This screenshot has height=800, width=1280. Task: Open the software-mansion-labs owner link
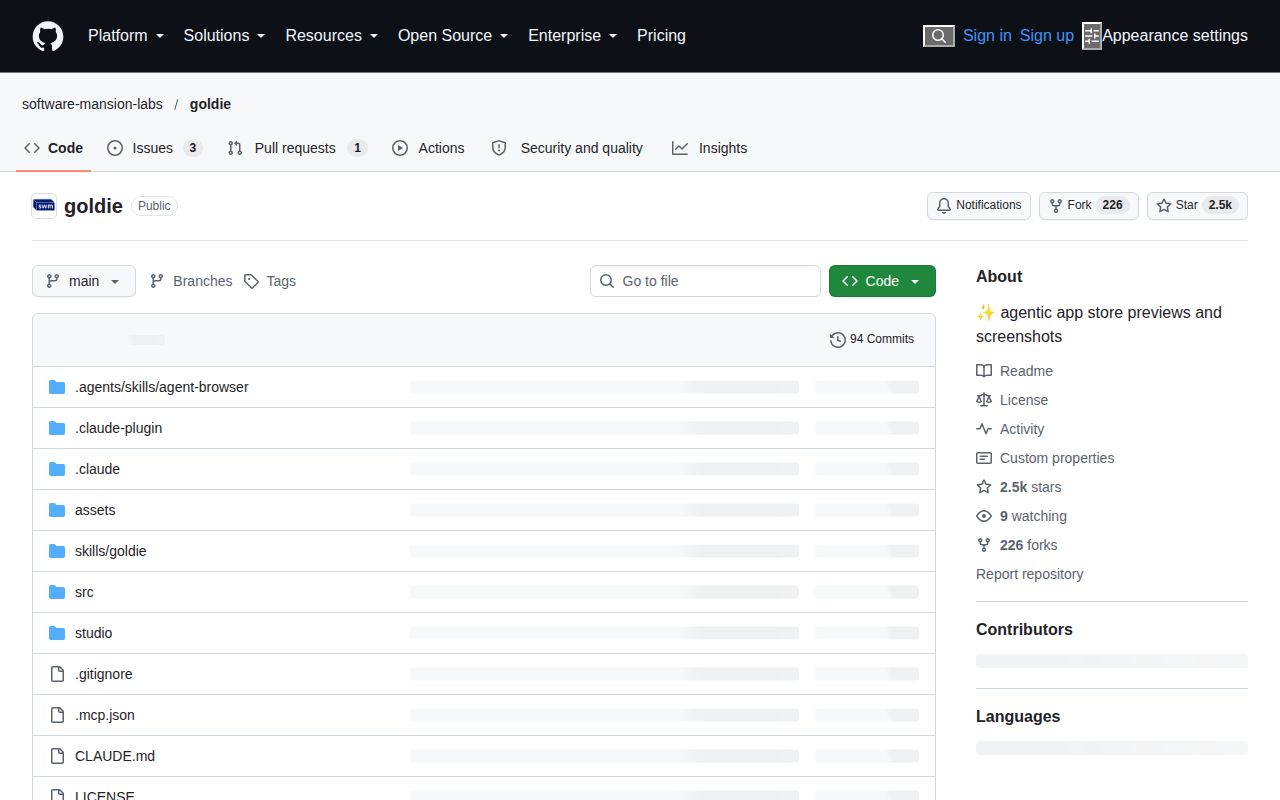92,104
